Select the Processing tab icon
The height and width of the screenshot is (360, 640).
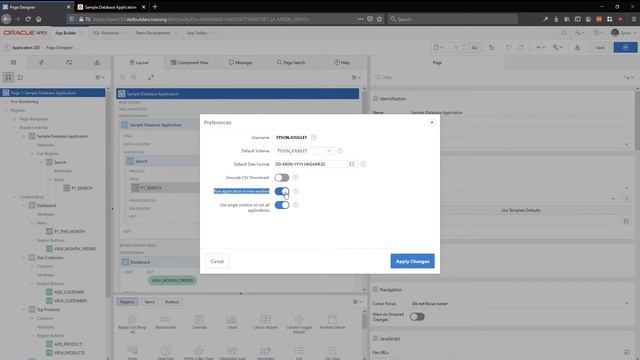tap(69, 62)
